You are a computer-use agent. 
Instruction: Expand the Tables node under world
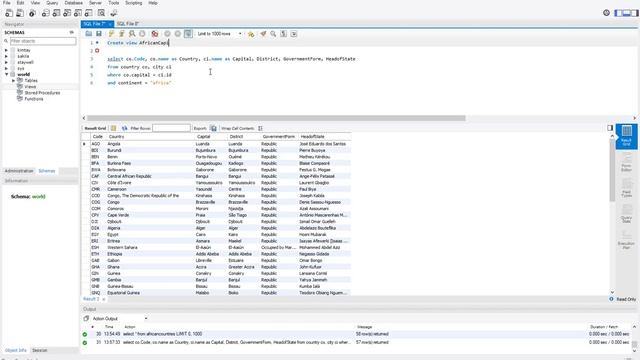[13, 81]
